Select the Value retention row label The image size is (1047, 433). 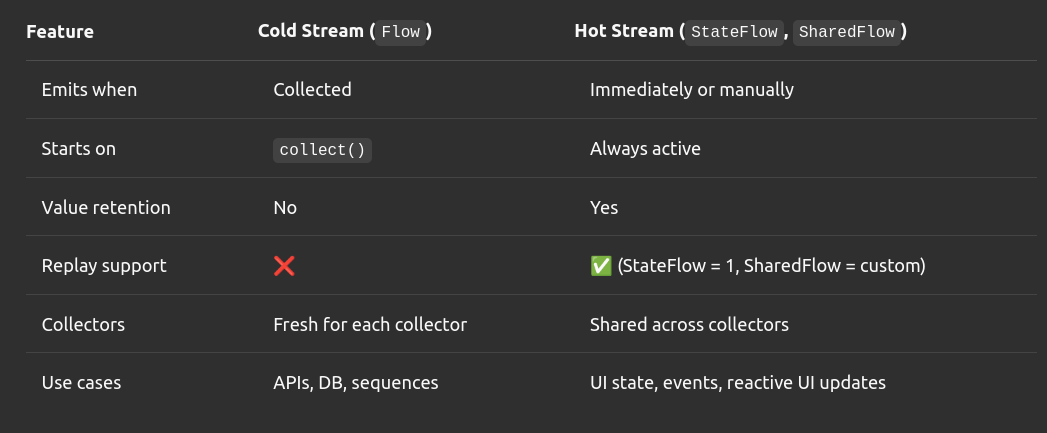point(106,207)
